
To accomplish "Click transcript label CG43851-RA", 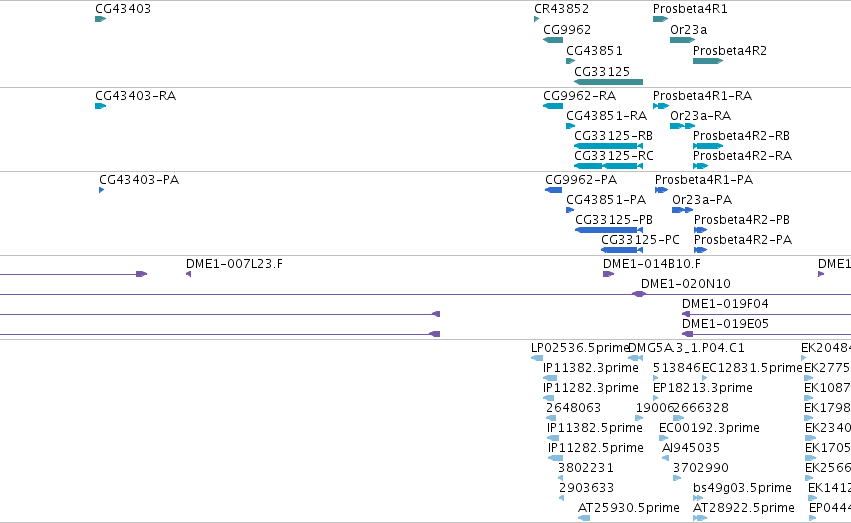I will [x=606, y=116].
